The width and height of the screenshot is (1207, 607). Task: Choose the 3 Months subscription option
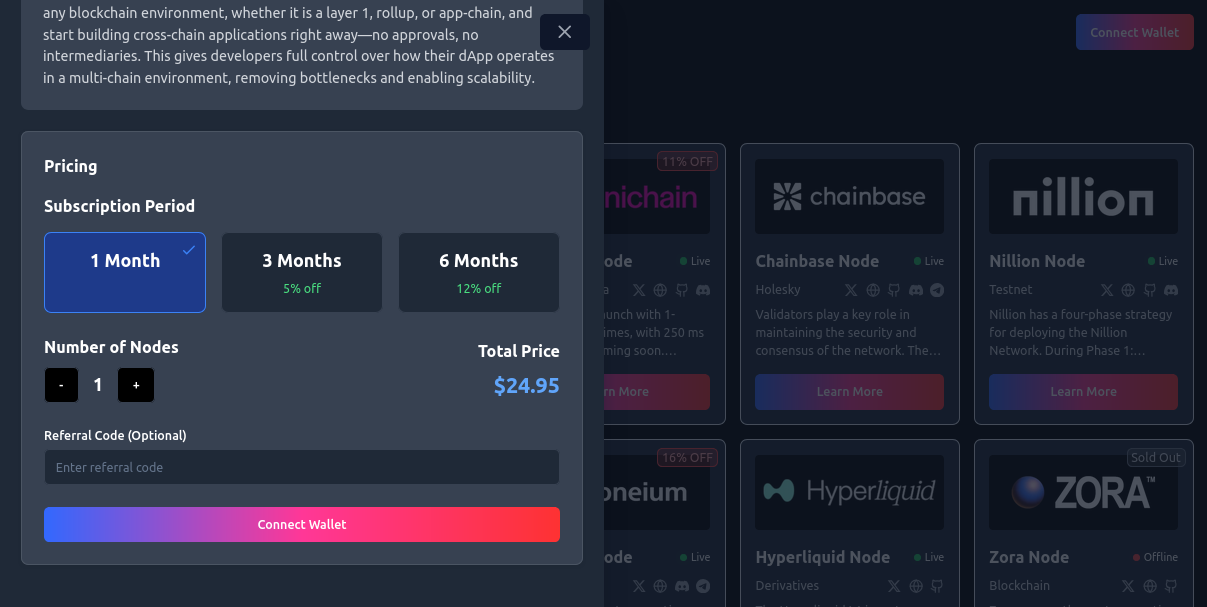point(302,272)
